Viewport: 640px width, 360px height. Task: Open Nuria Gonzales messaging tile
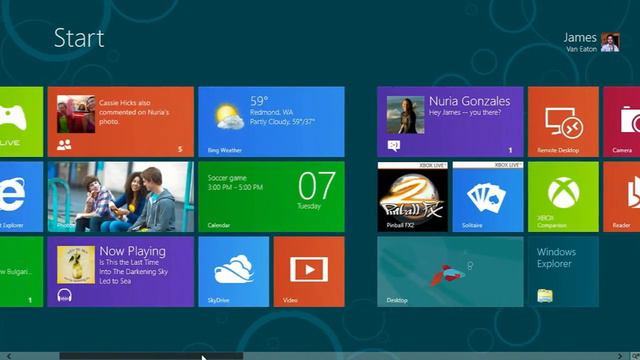click(450, 122)
